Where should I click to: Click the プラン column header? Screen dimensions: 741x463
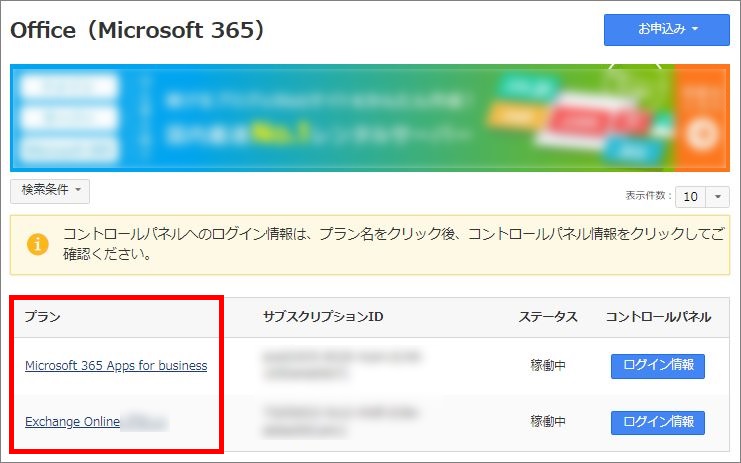pos(43,317)
